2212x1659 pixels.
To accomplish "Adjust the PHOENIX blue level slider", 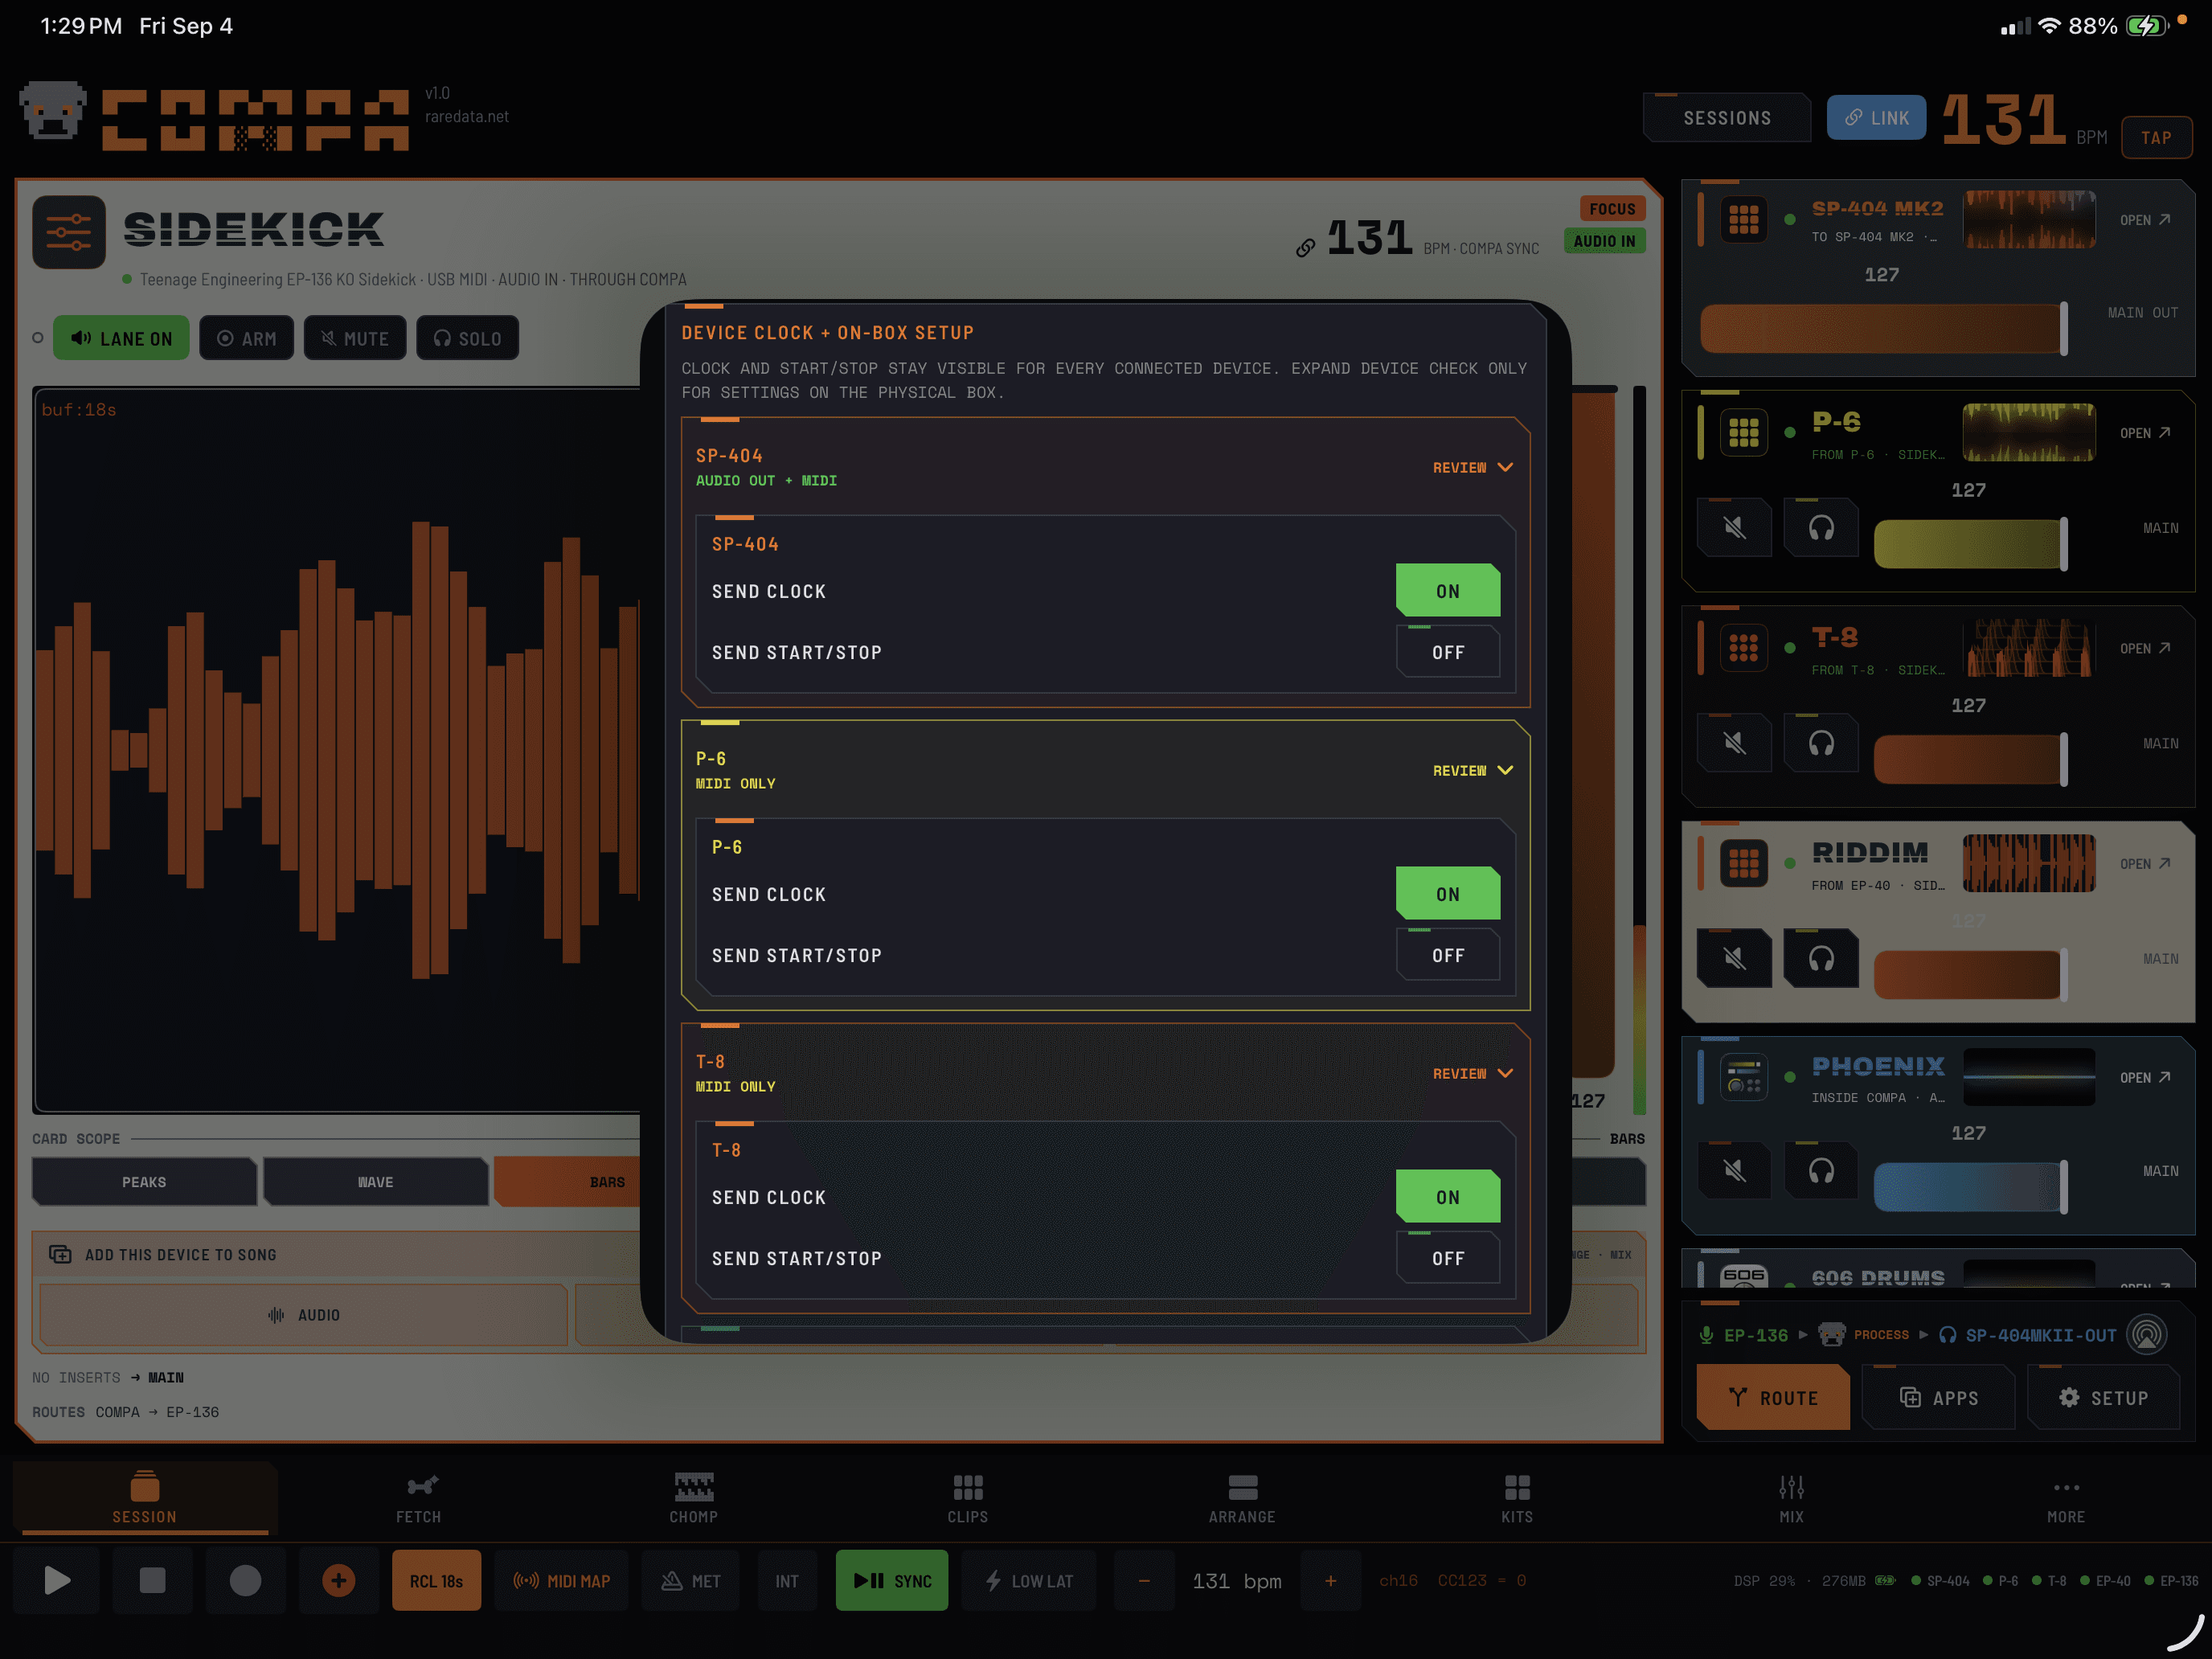I will coord(1970,1186).
